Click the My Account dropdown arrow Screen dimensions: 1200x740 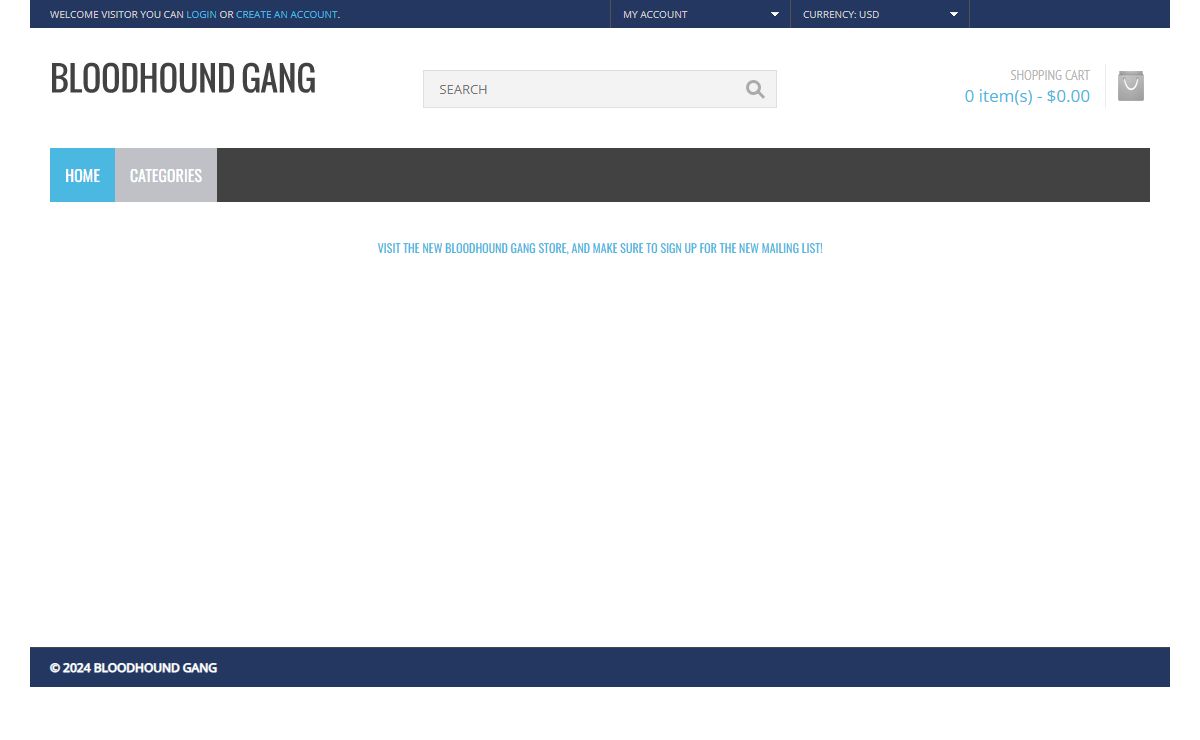[x=774, y=14]
